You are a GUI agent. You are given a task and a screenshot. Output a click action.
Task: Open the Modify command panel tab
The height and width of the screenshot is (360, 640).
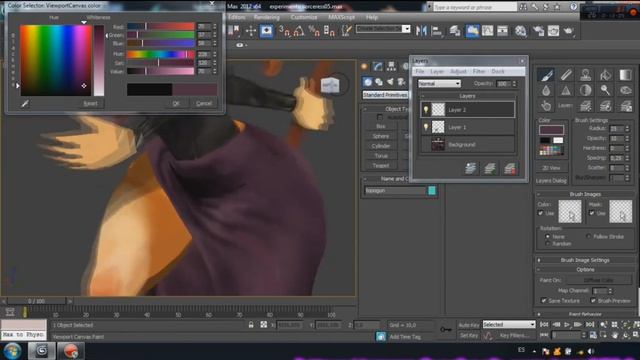[x=378, y=67]
